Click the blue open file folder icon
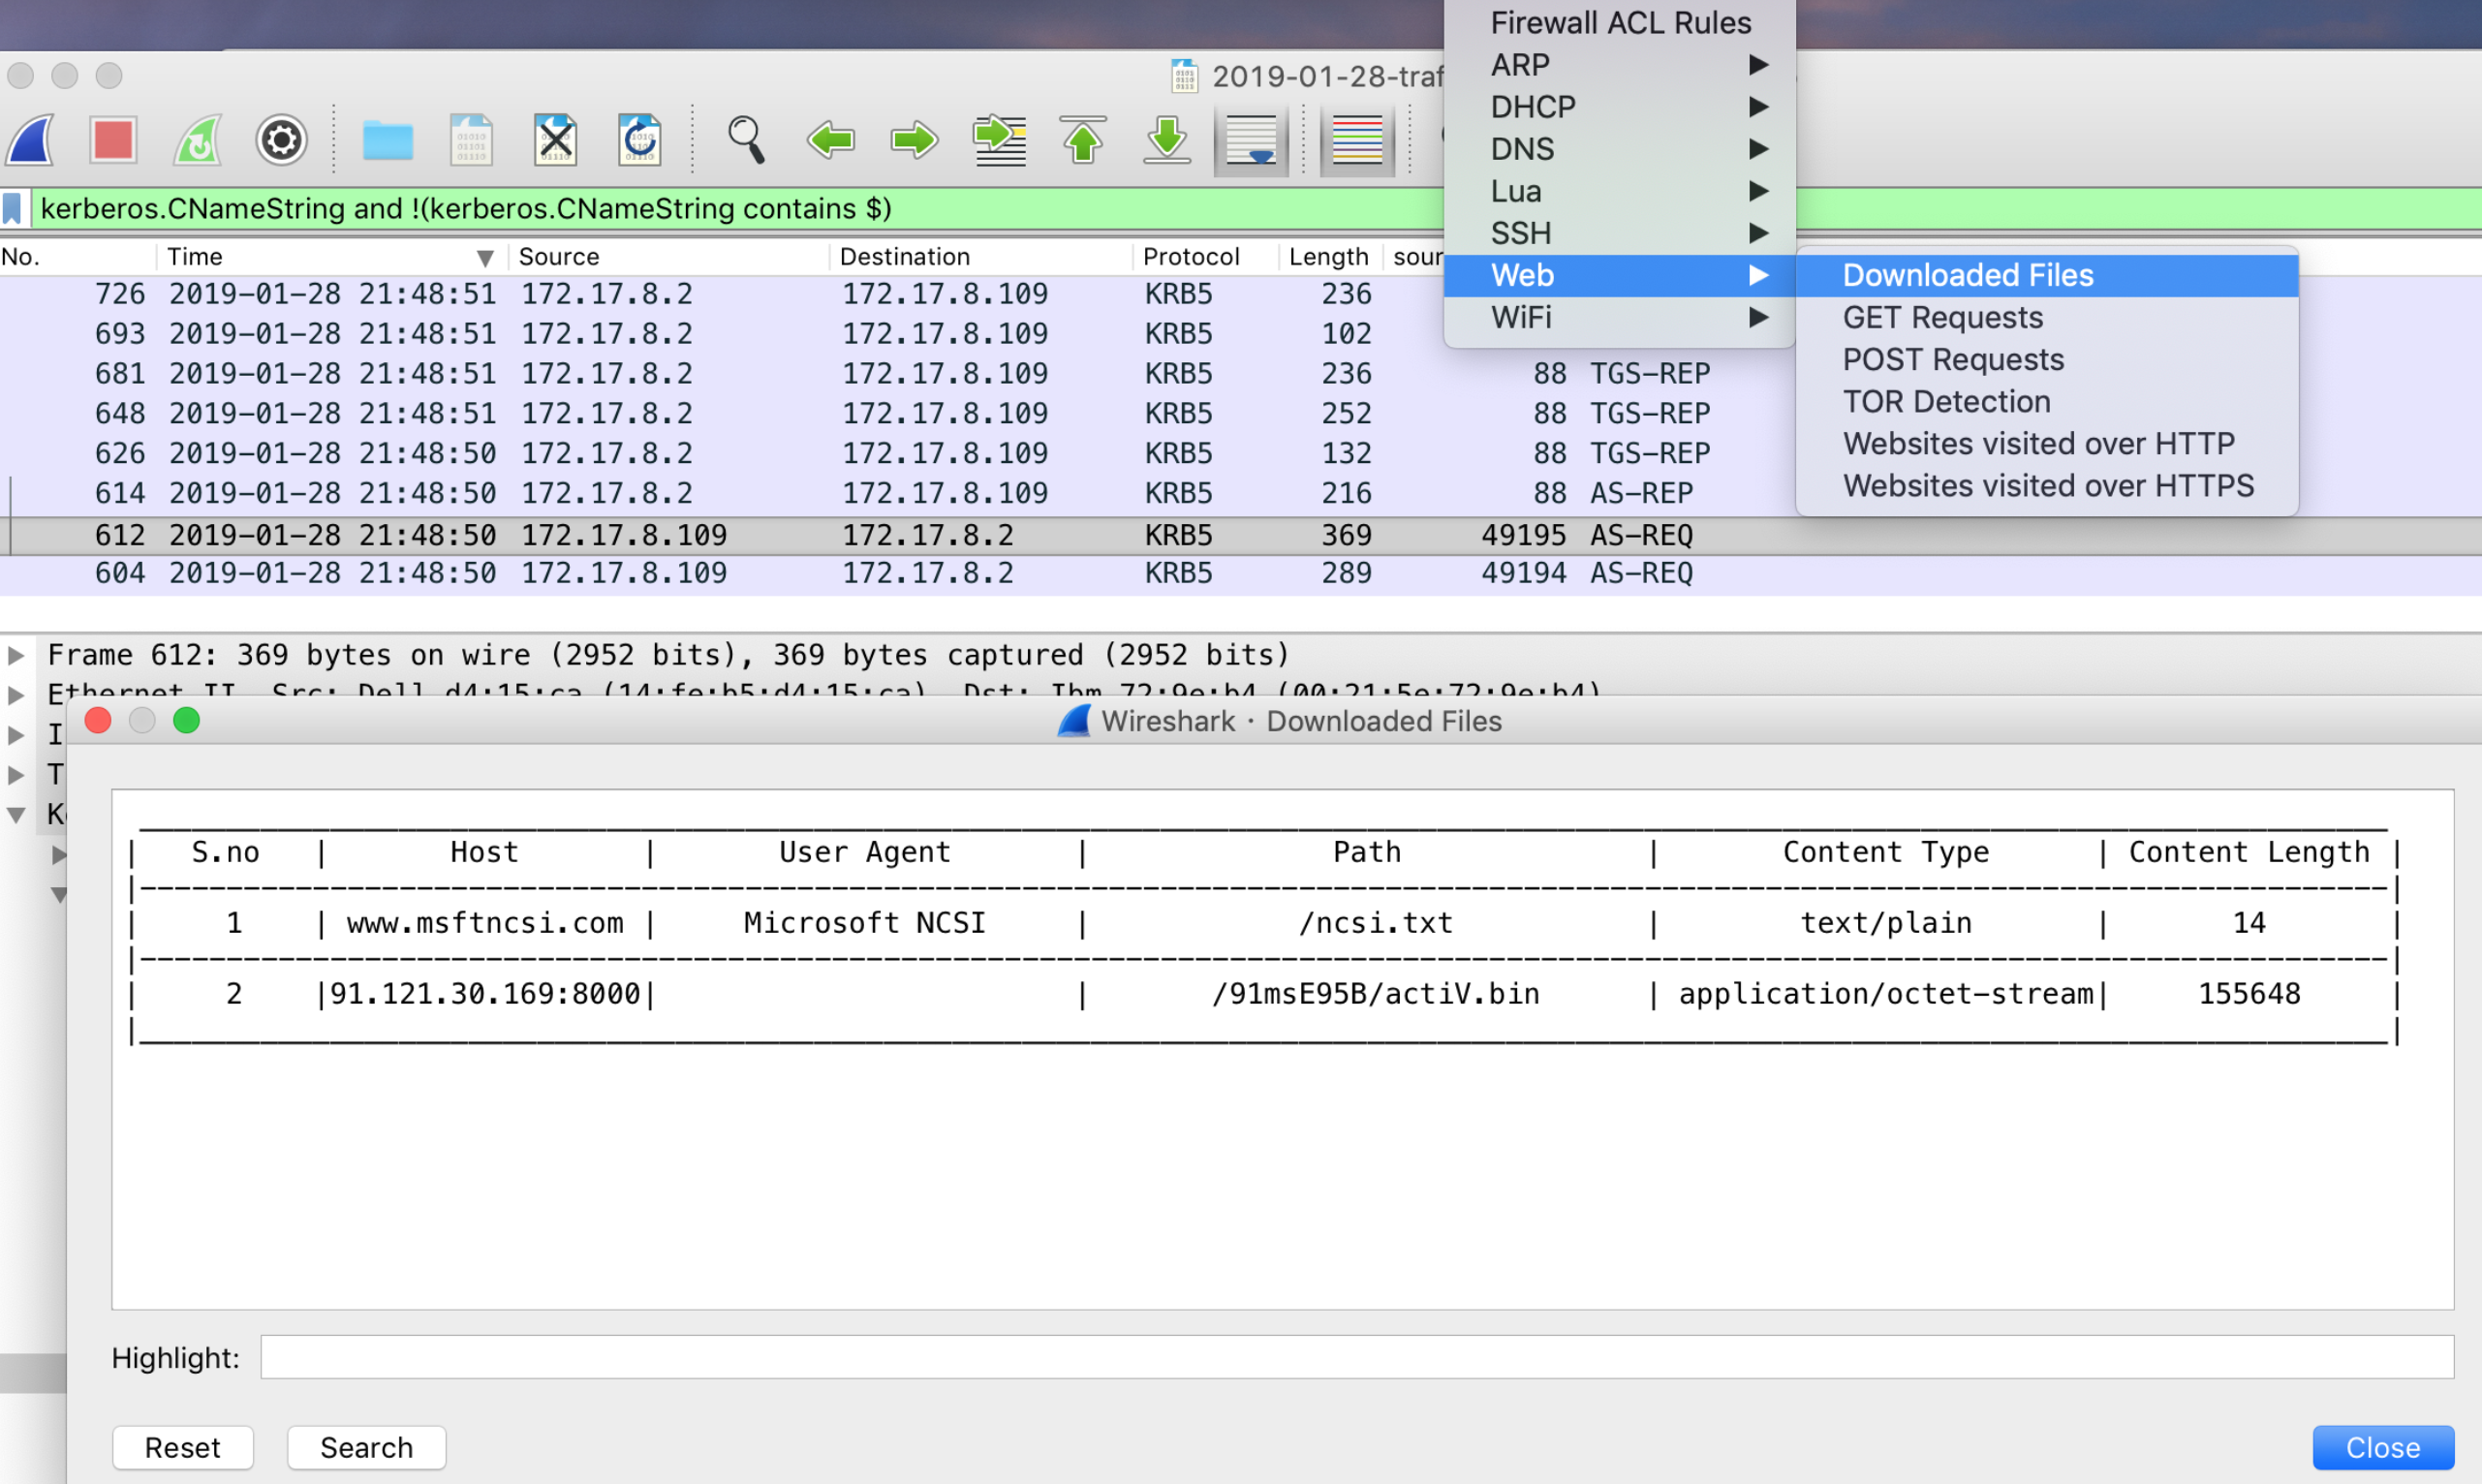 pyautogui.click(x=387, y=140)
